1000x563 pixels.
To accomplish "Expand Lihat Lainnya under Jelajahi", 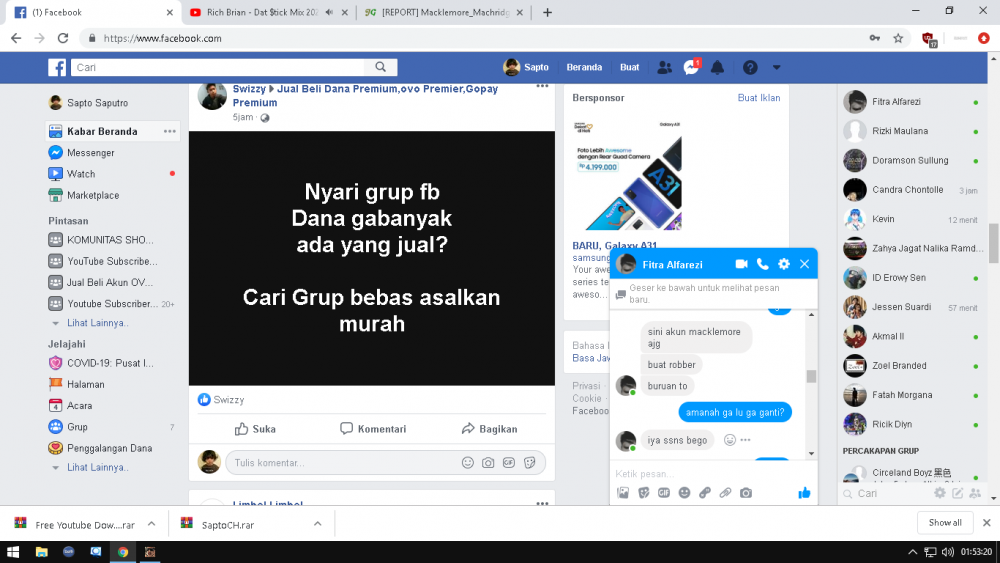I will point(98,467).
